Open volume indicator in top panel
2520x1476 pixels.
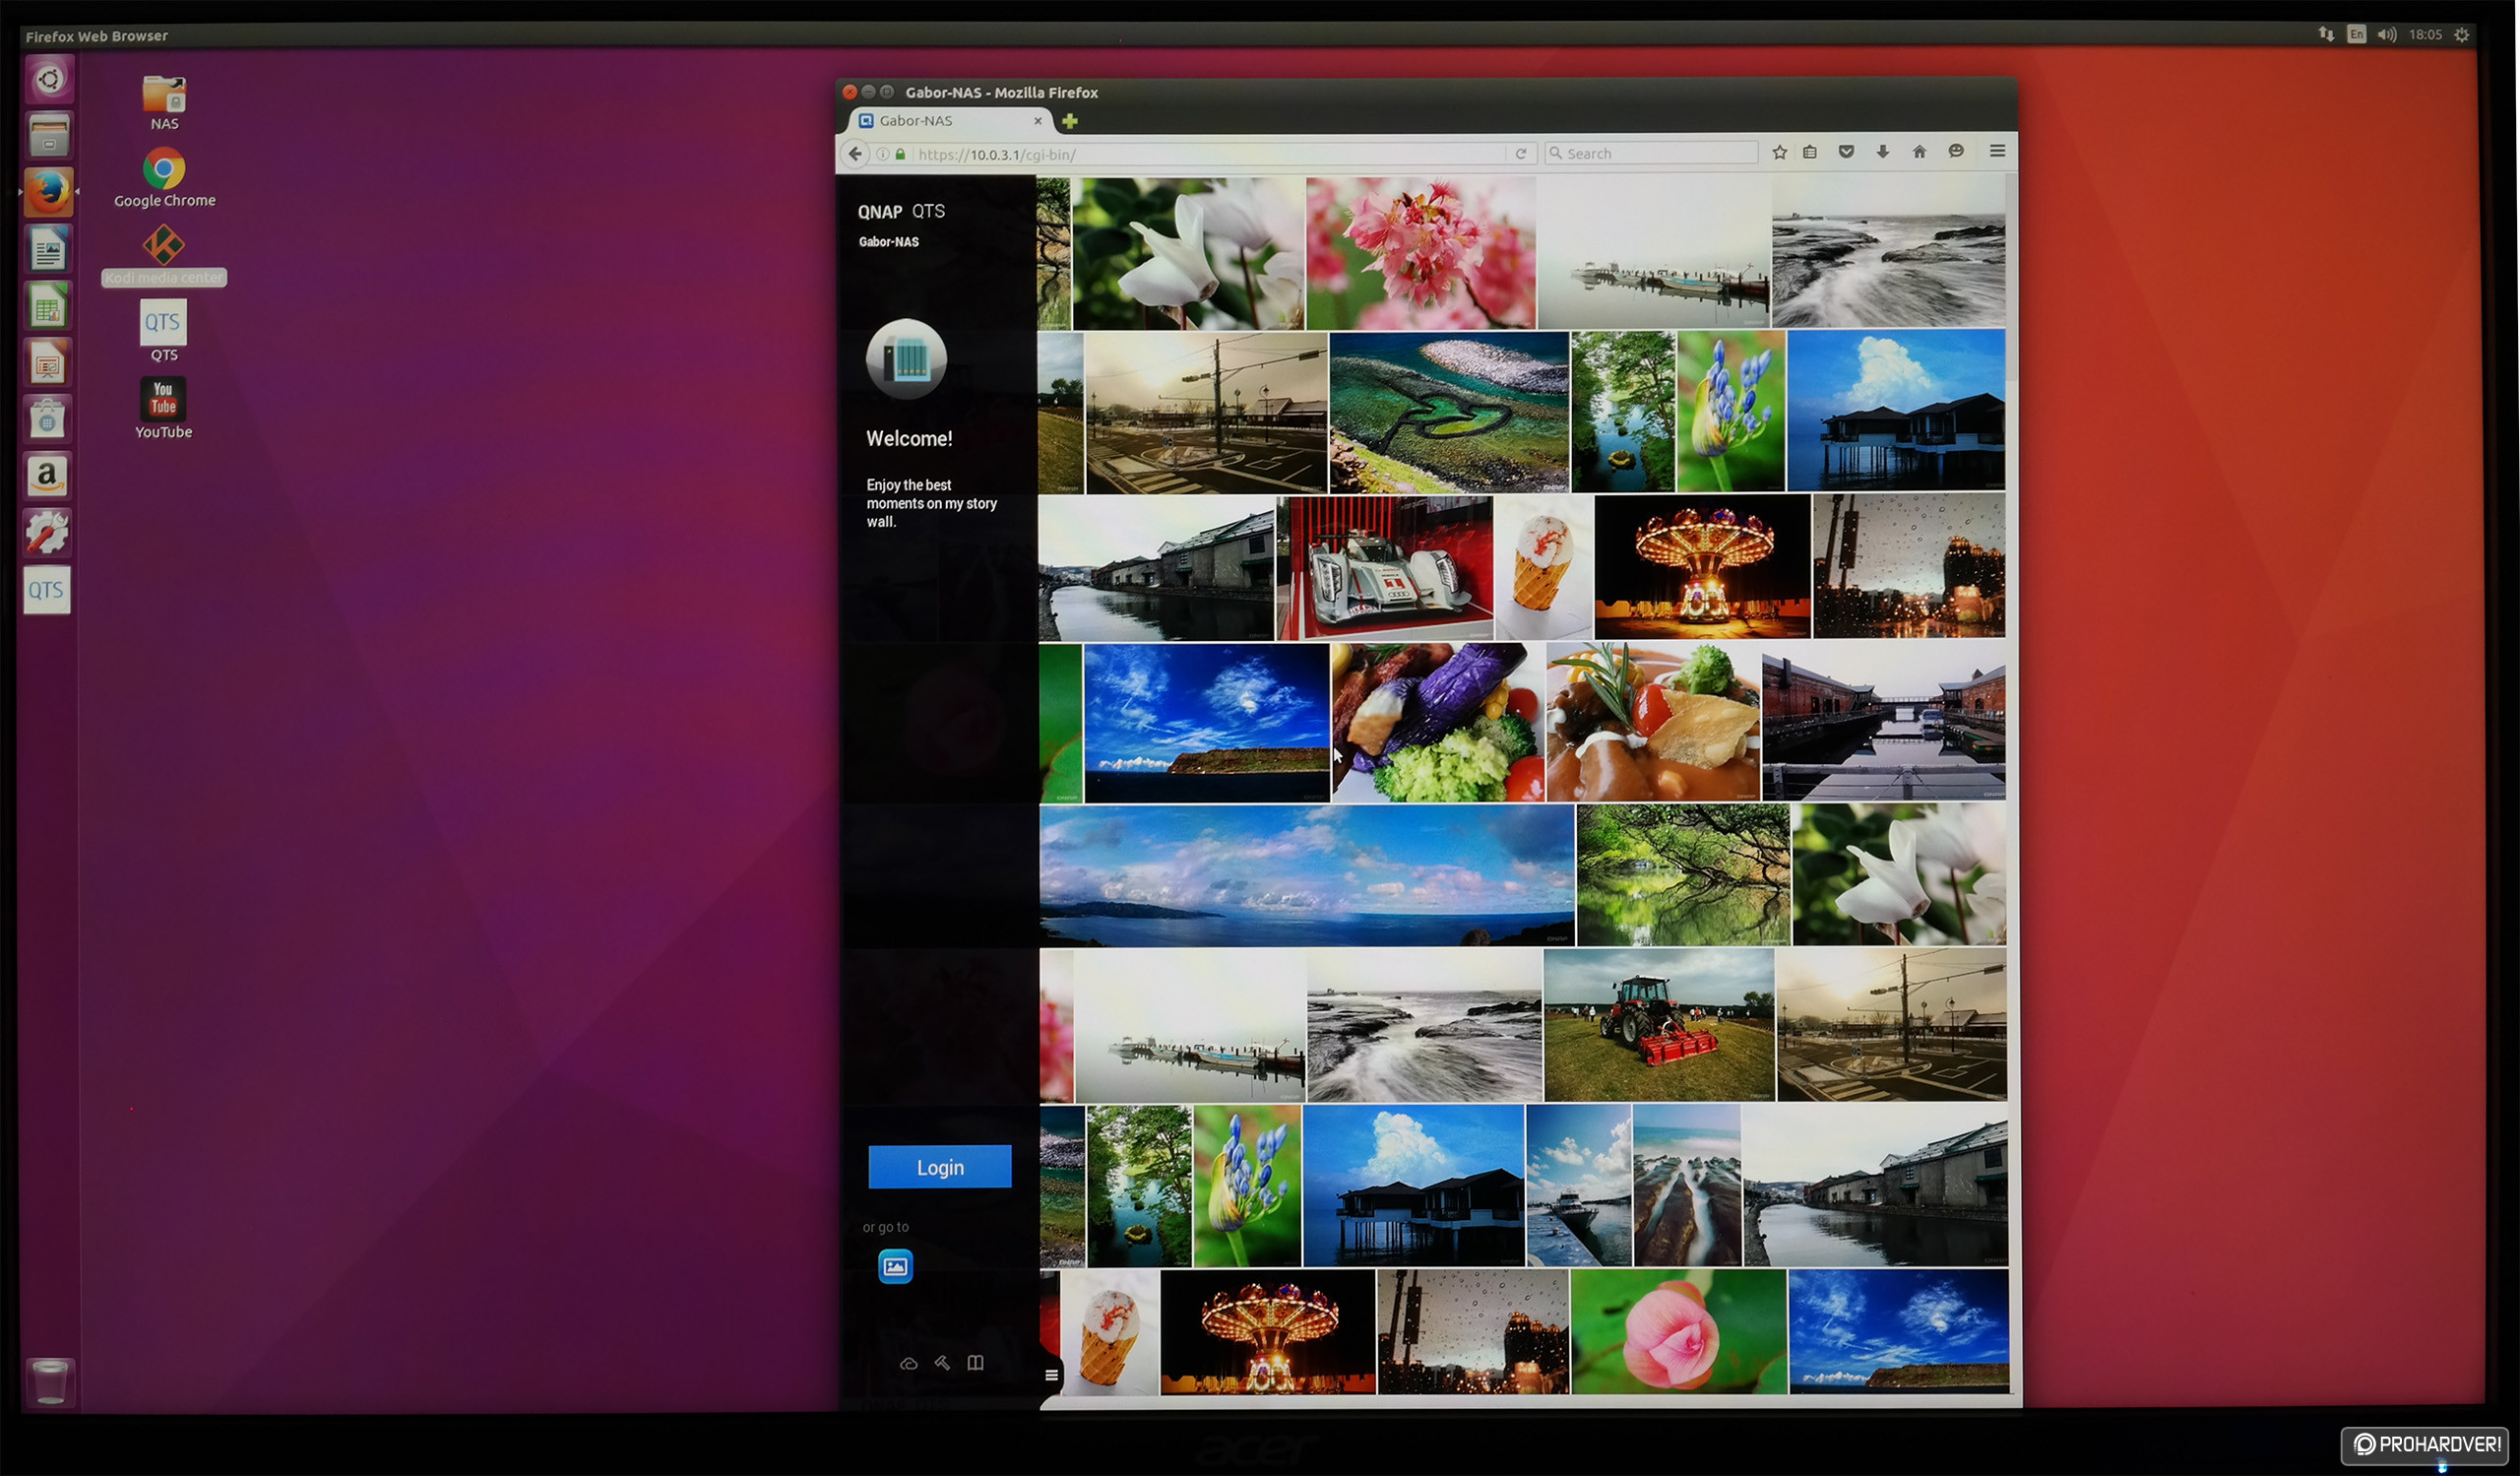pyautogui.click(x=2387, y=34)
